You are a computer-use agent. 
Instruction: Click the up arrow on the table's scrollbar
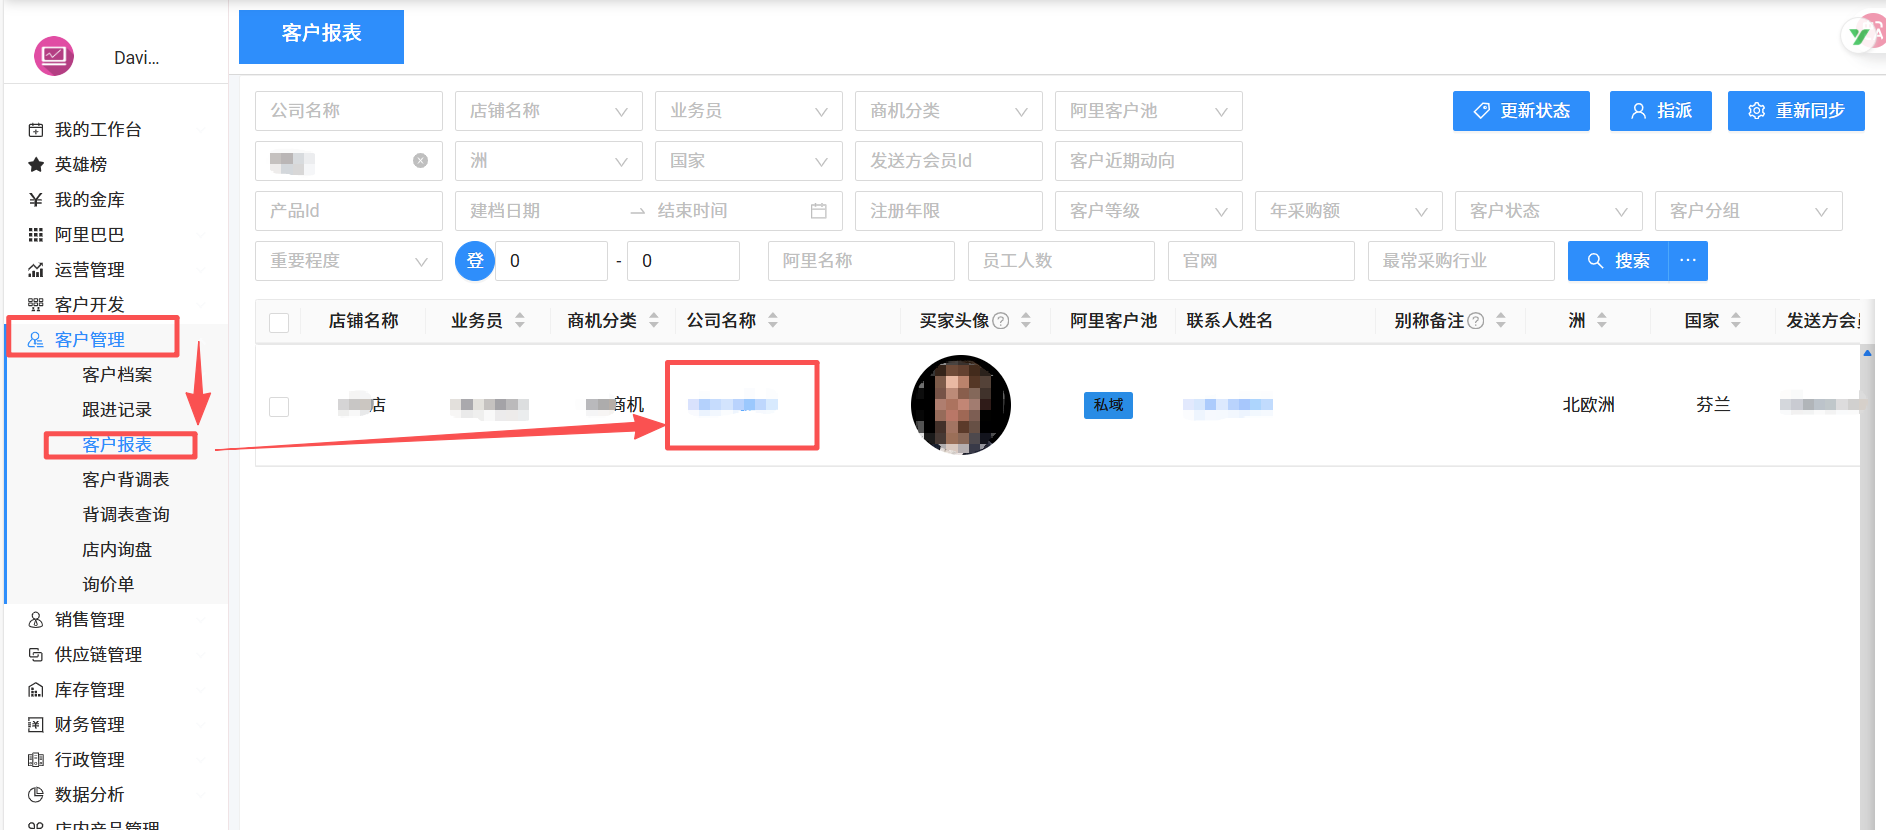coord(1867,353)
